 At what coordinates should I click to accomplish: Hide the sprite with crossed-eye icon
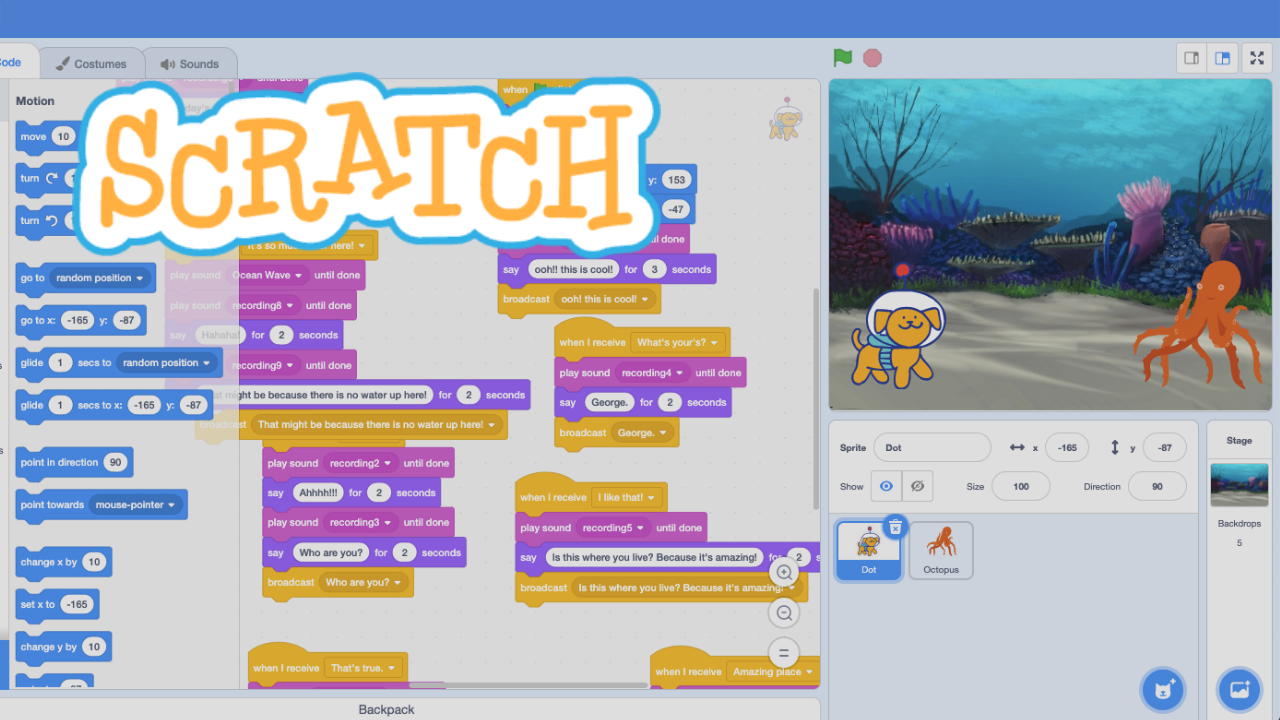click(x=917, y=486)
